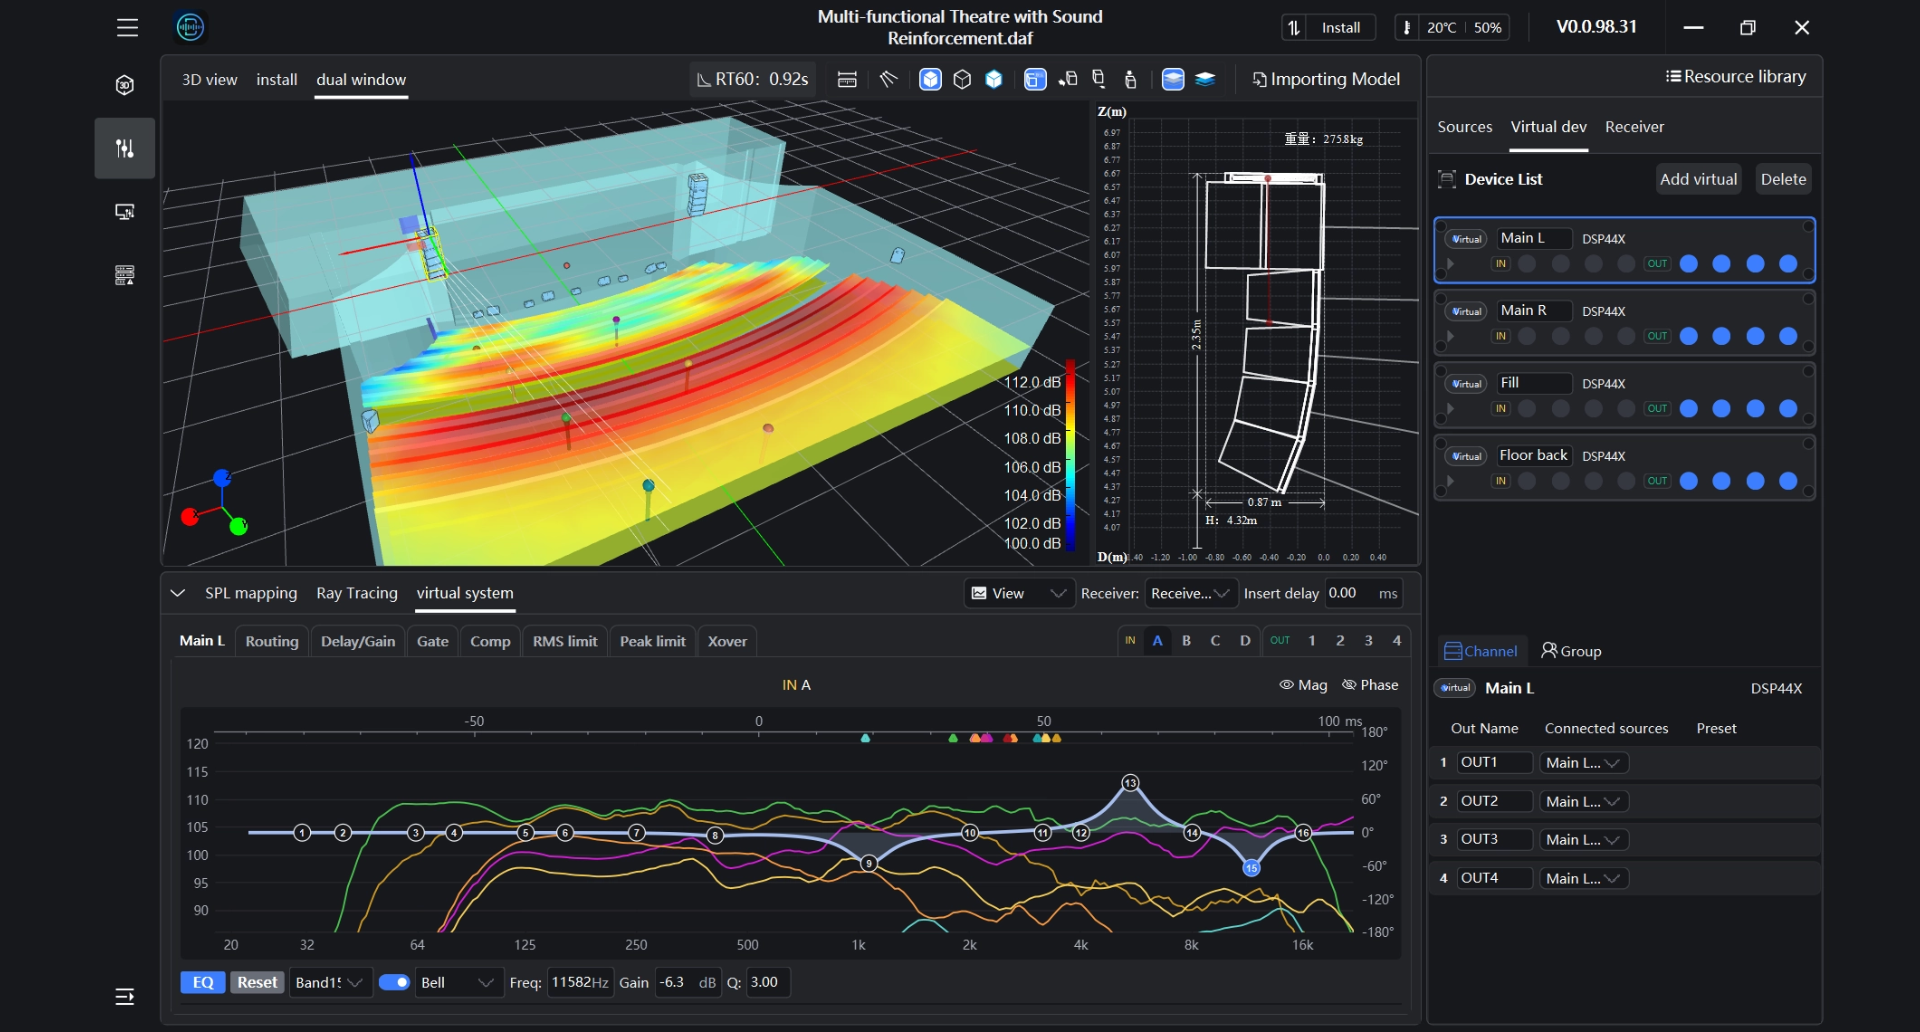Switch to the Receiver tab
This screenshot has height=1032, width=1920.
(1634, 126)
